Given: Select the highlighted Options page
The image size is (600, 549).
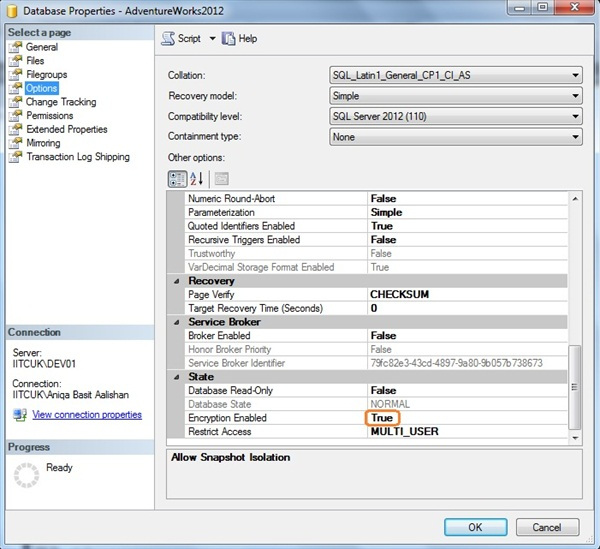Looking at the screenshot, I should click(x=42, y=88).
